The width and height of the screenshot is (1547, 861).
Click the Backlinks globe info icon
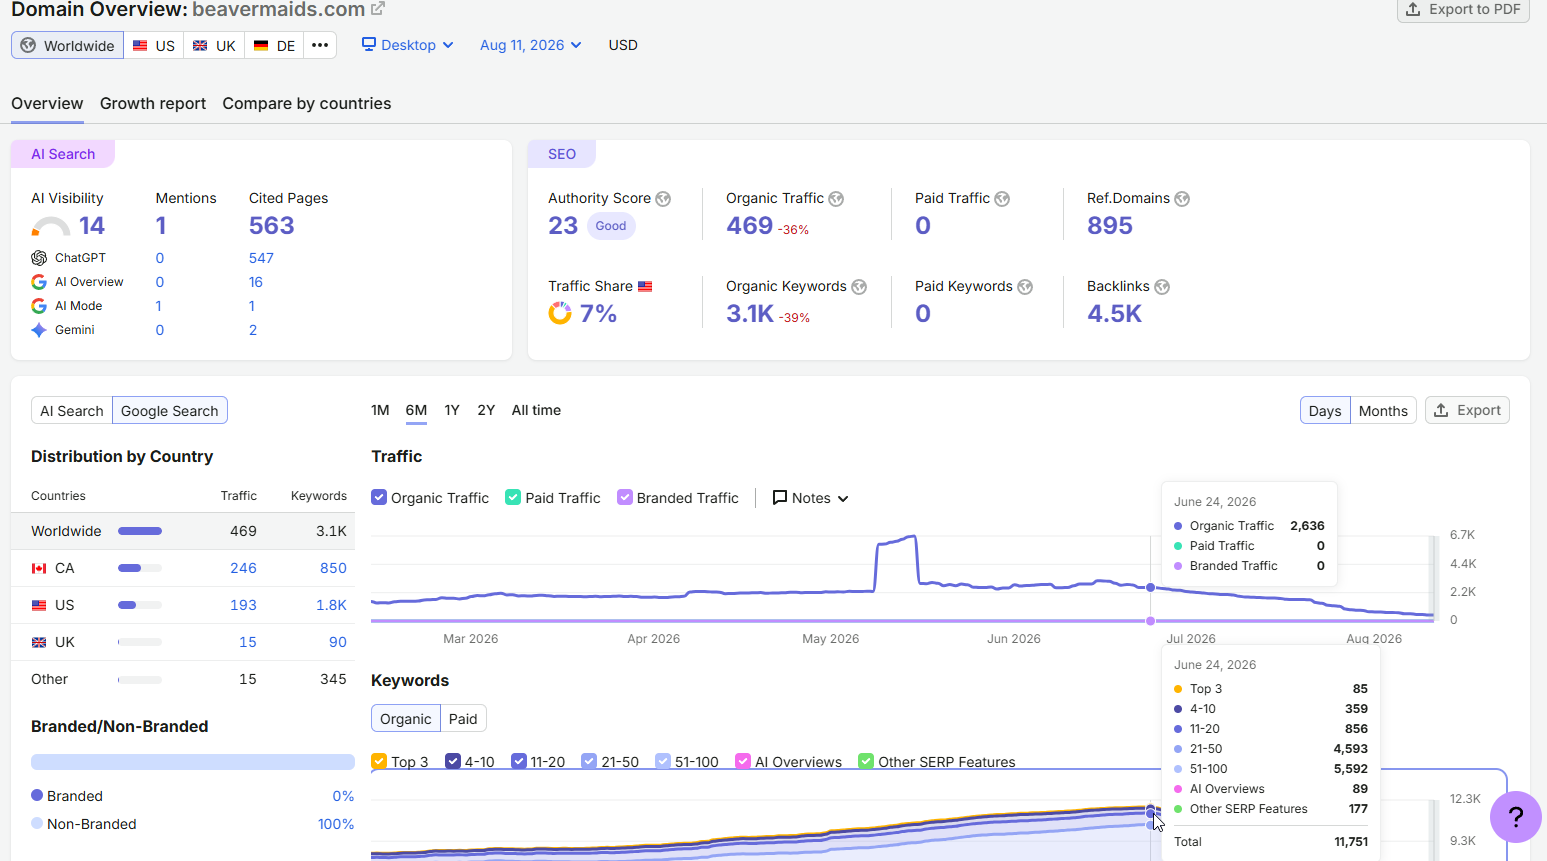pos(1162,287)
